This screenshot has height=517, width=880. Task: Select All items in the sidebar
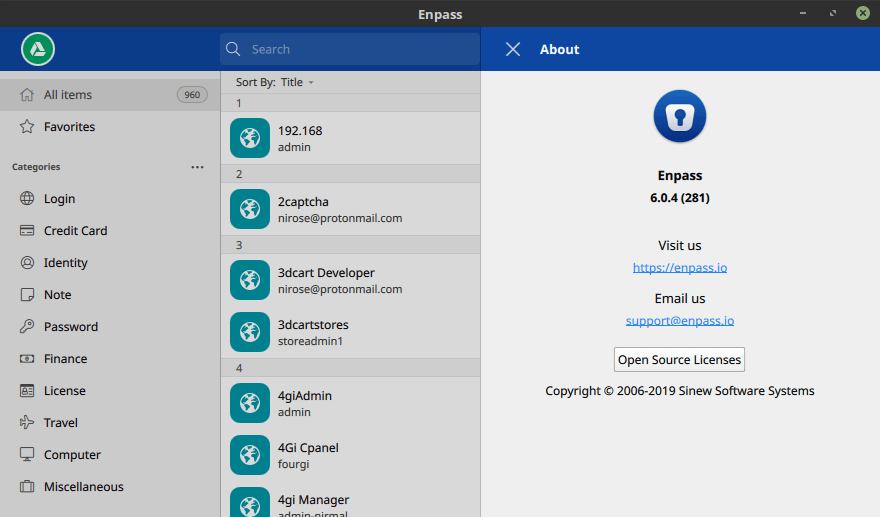[x=110, y=94]
